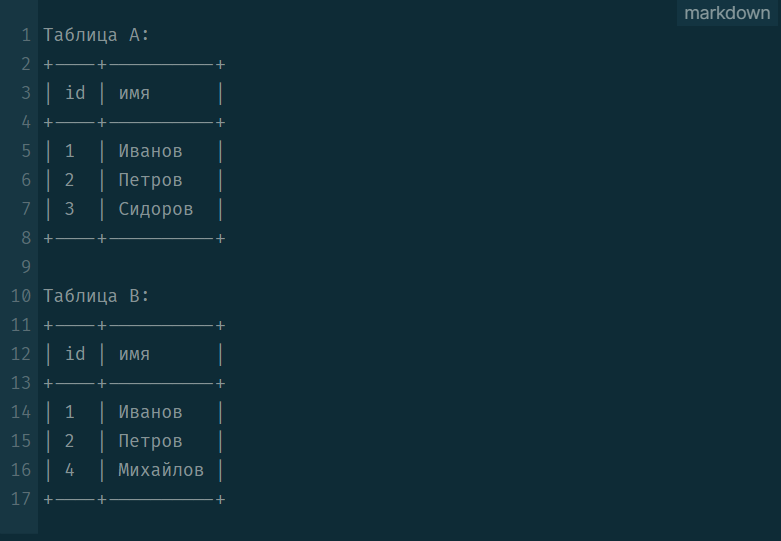Click id value 4 in Table B

[x=70, y=470]
